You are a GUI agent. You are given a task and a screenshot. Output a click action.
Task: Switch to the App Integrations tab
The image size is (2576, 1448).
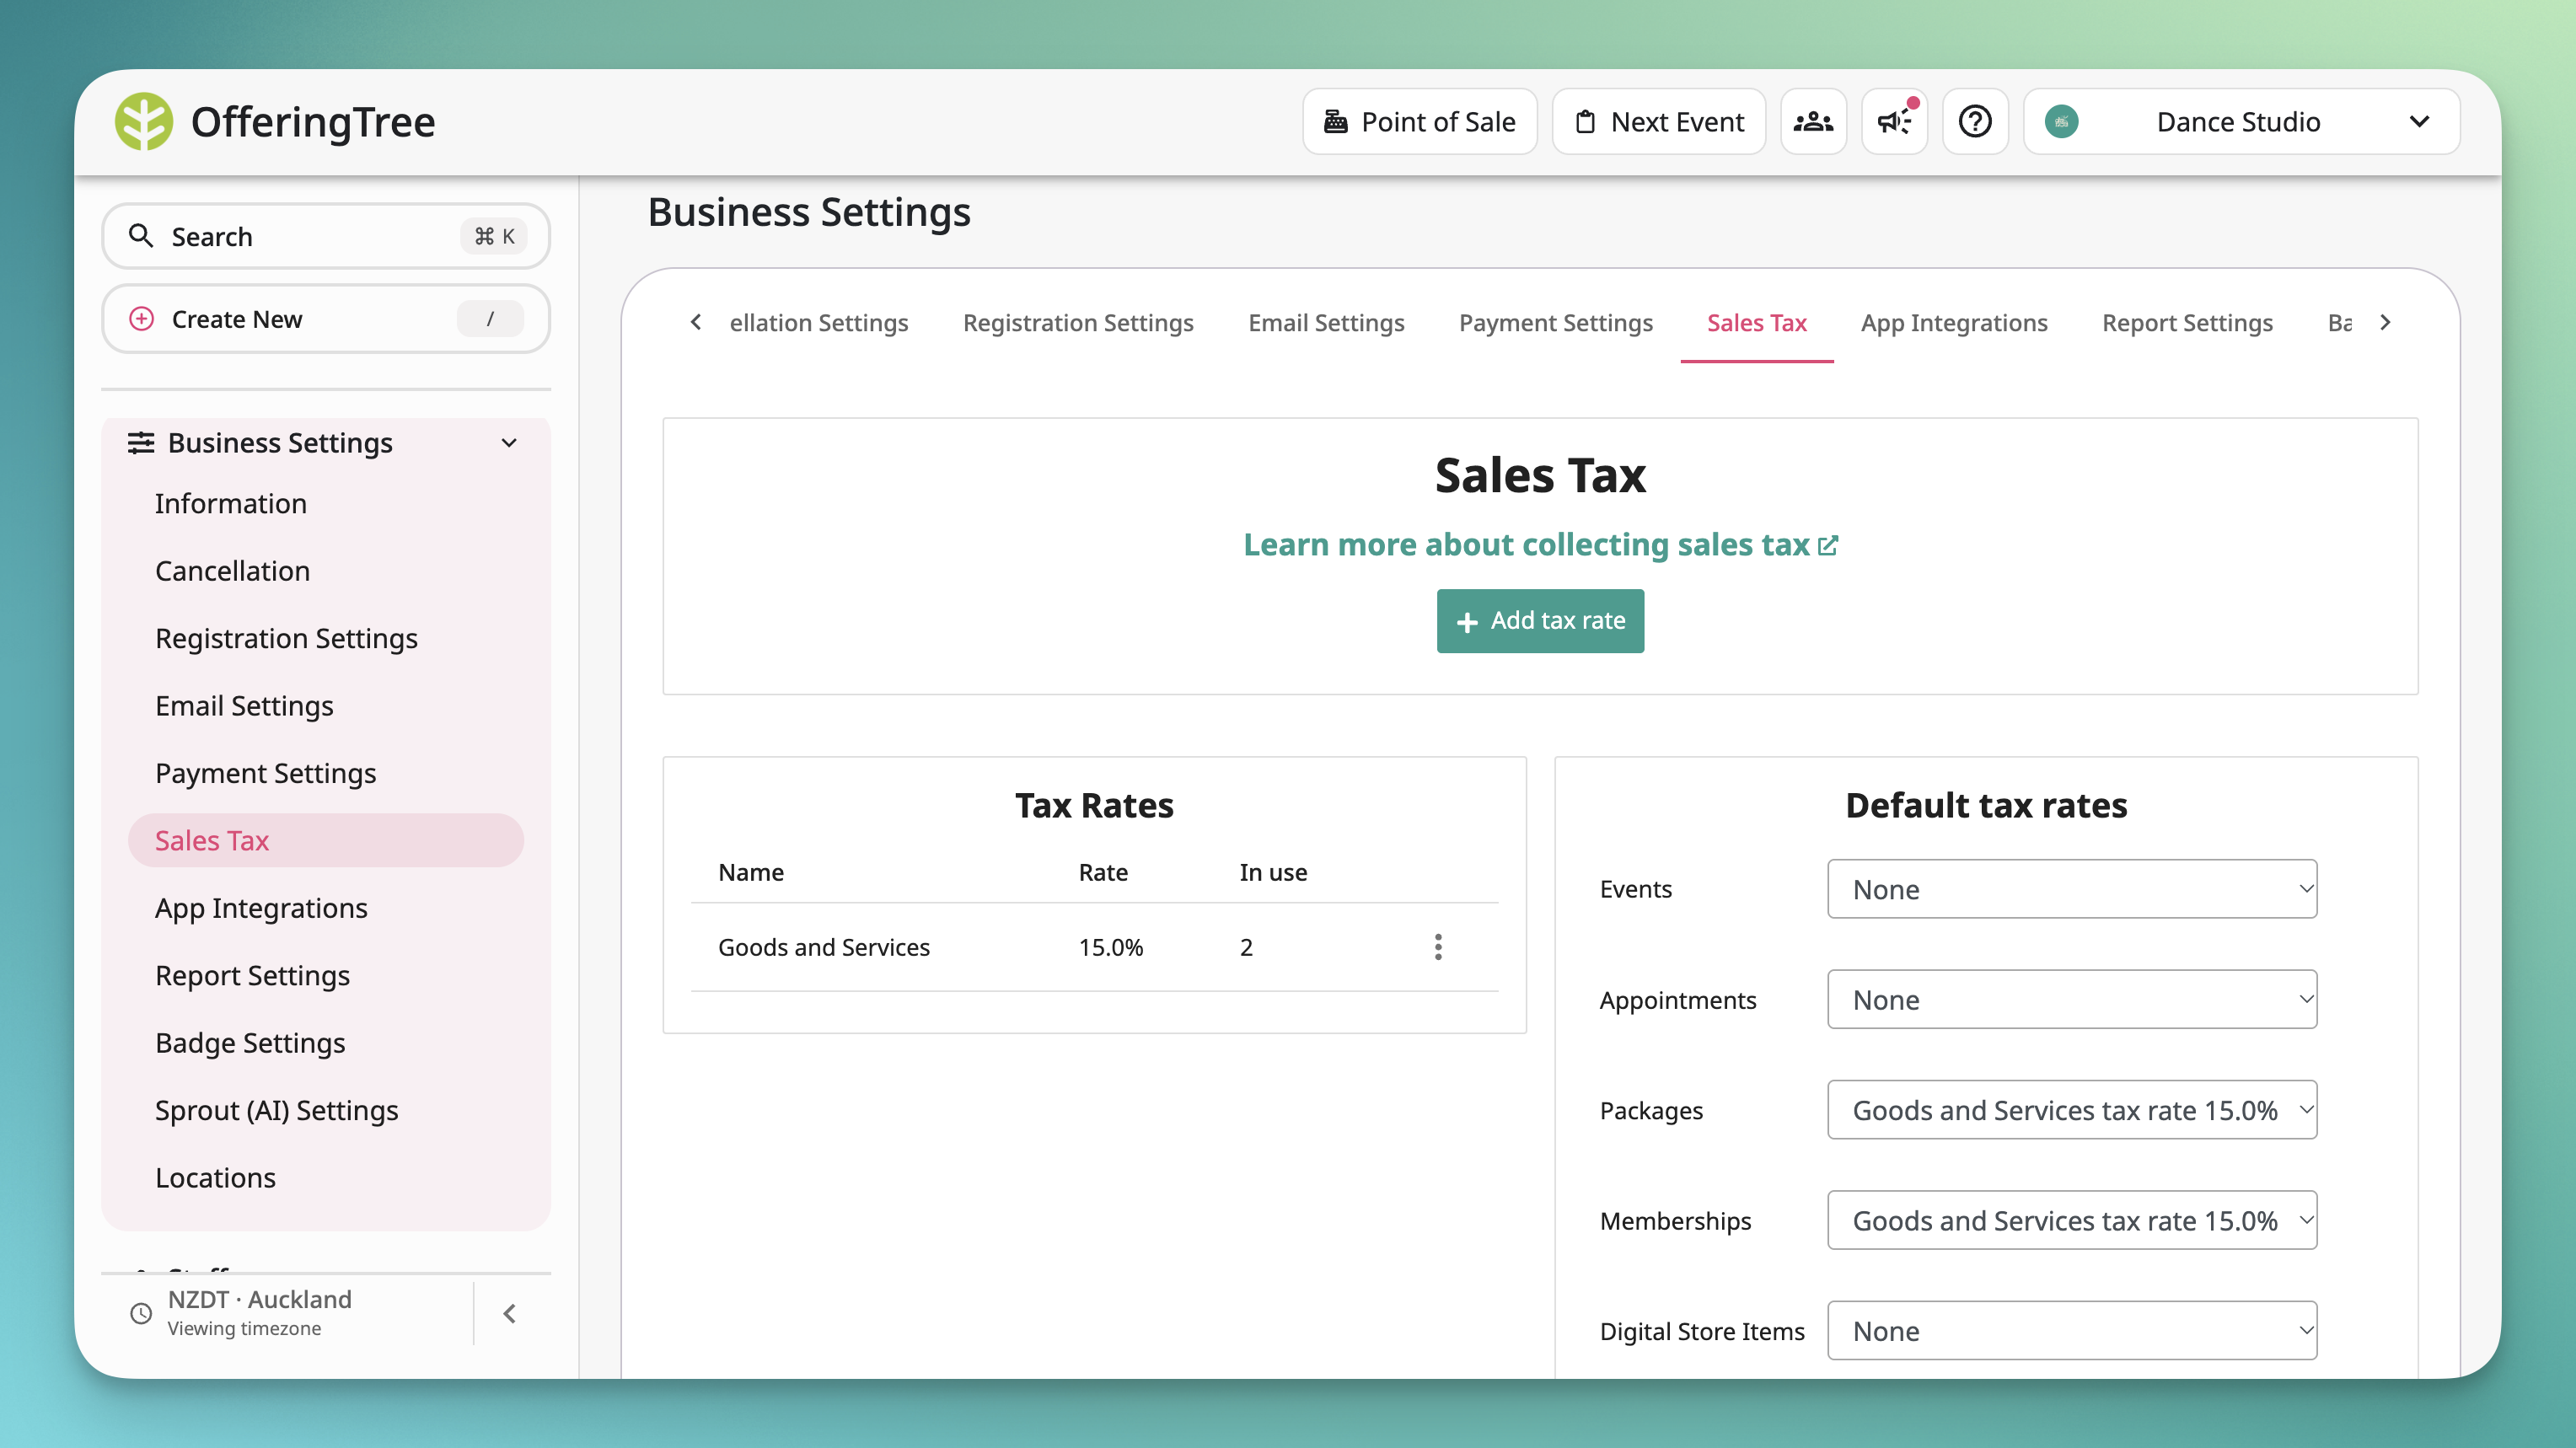[1954, 323]
